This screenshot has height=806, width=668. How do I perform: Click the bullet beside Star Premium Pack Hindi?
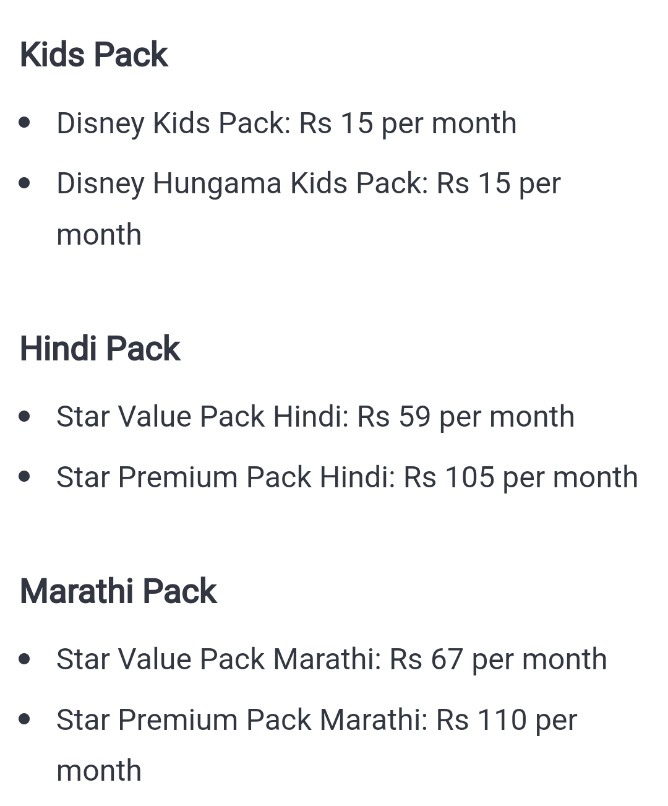pos(25,477)
